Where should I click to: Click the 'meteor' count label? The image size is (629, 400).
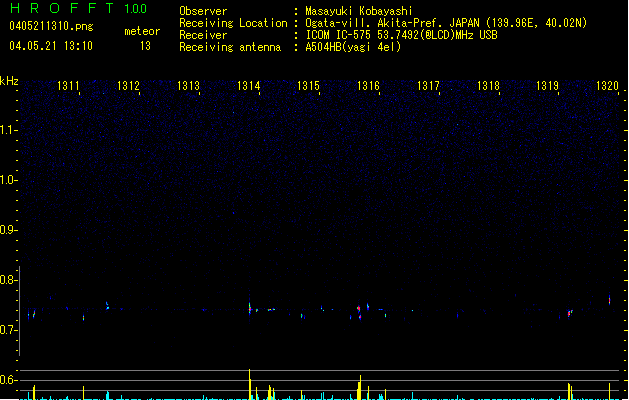142,31
